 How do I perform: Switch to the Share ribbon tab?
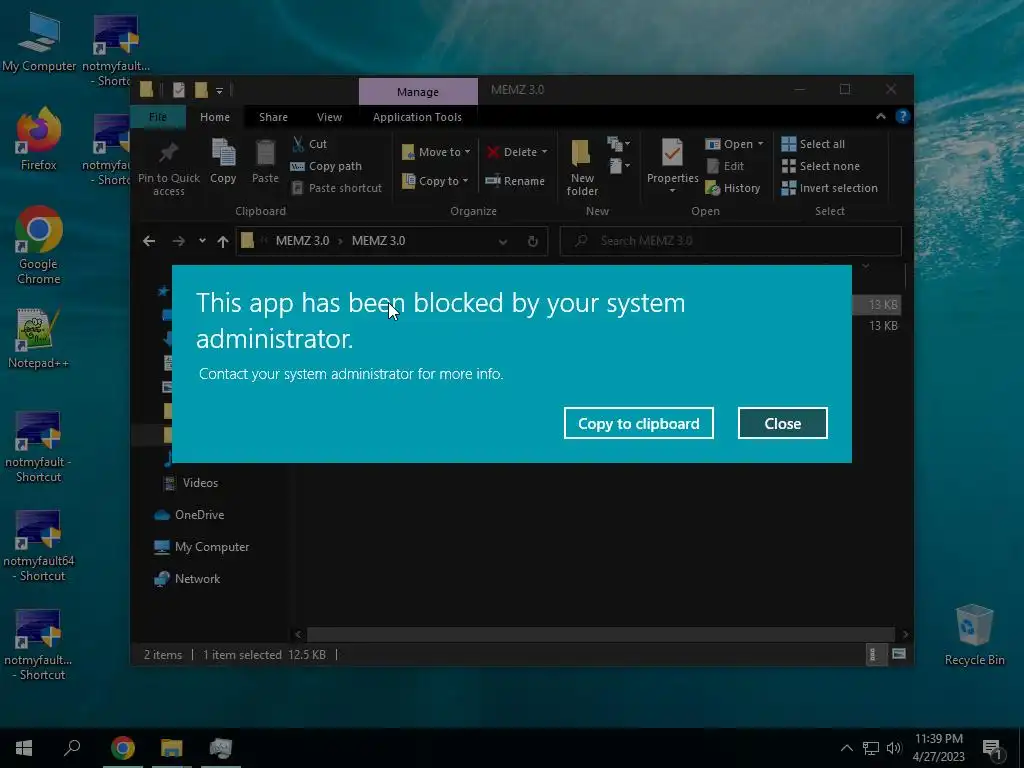click(273, 117)
